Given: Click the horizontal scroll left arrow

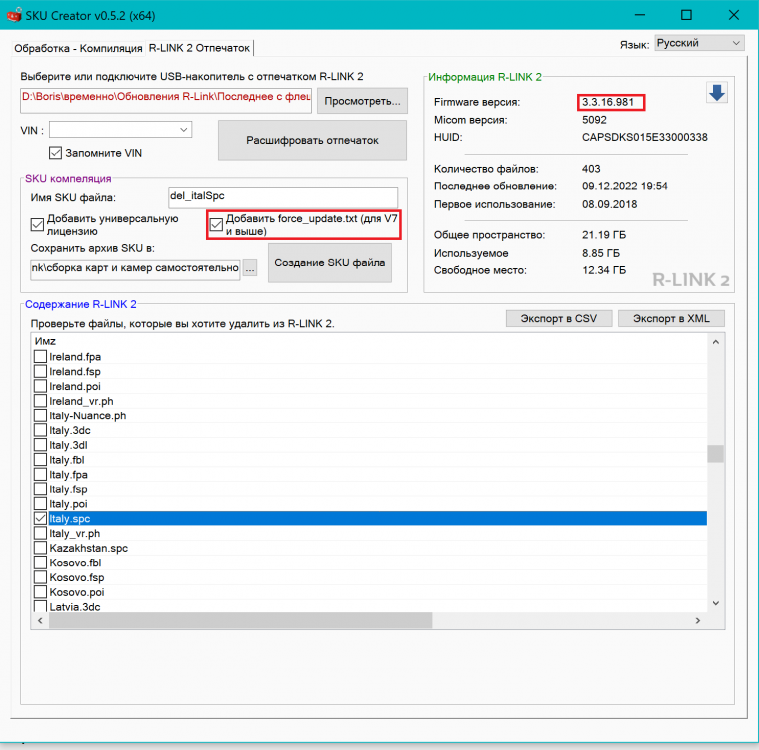Looking at the screenshot, I should click(x=40, y=620).
